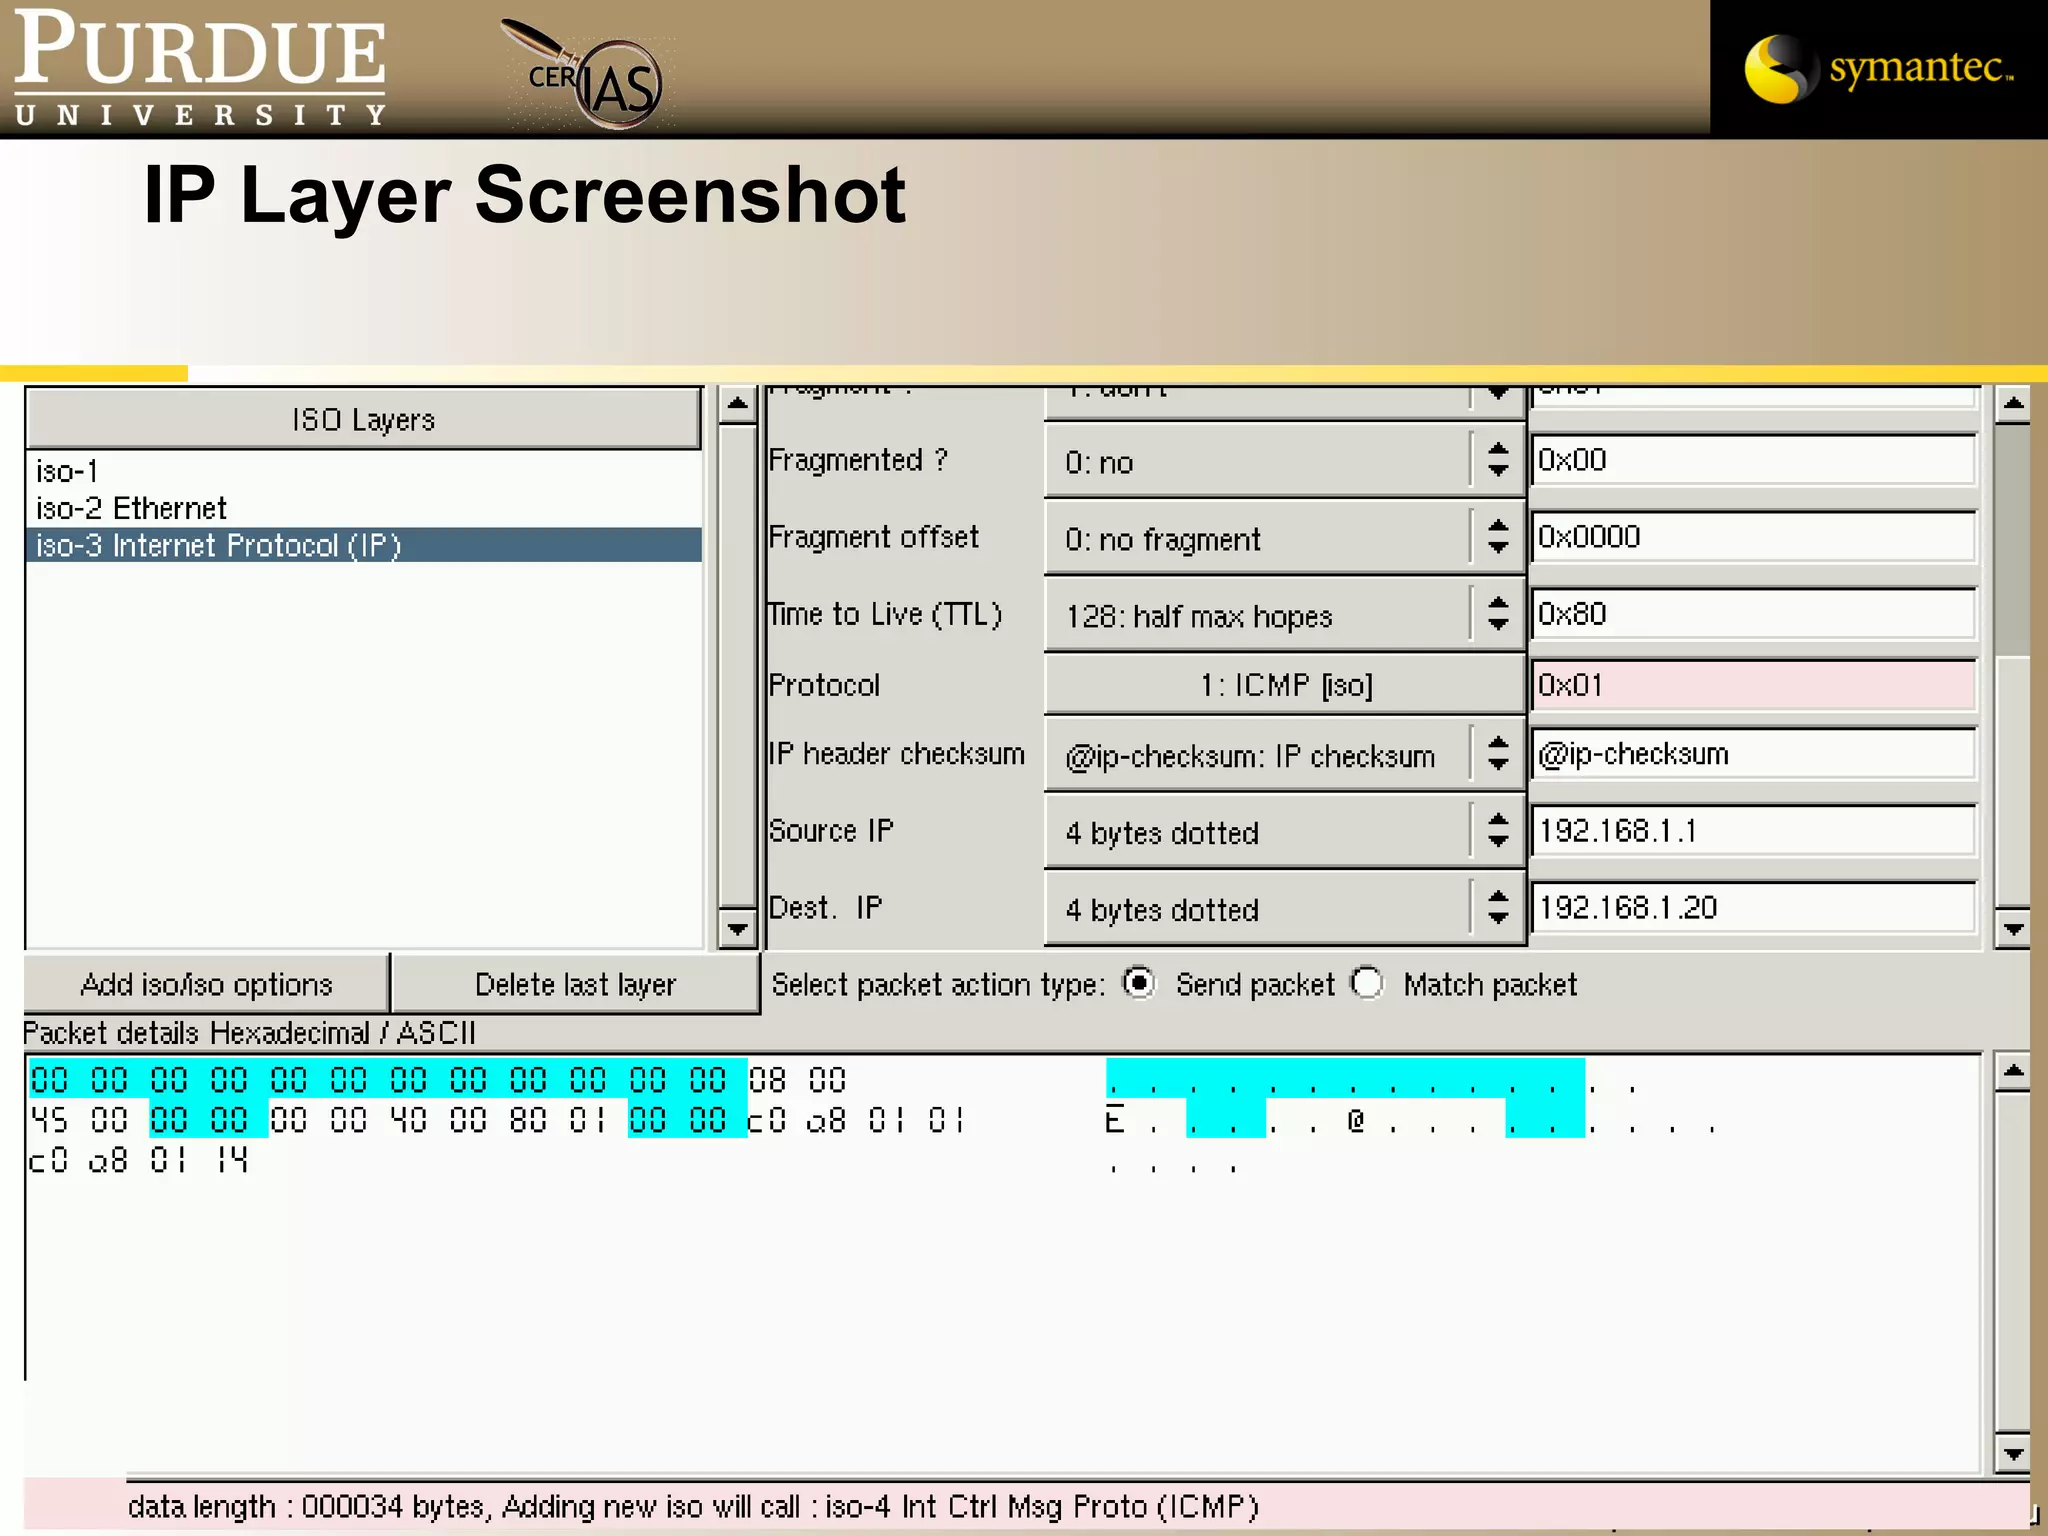2048x1536 pixels.
Task: Open the Dest. IP format dropdown
Action: (1284, 909)
